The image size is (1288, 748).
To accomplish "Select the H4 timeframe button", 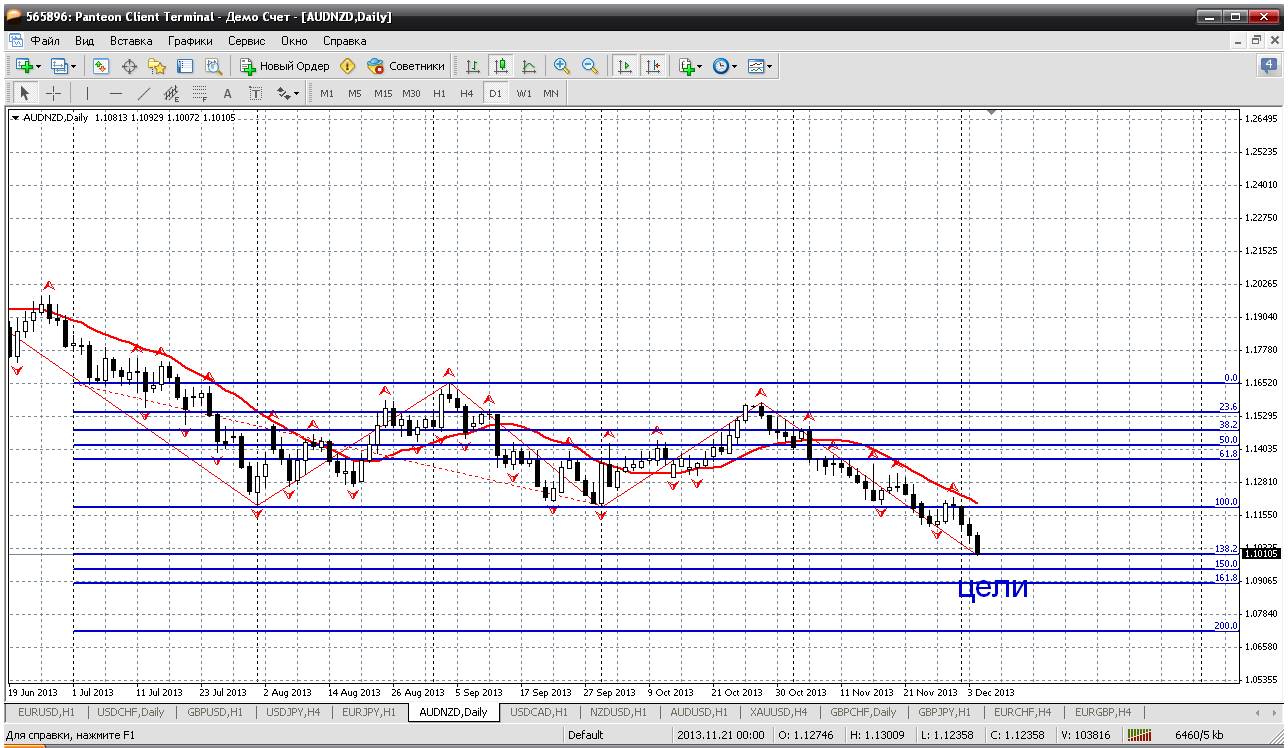I will point(466,93).
